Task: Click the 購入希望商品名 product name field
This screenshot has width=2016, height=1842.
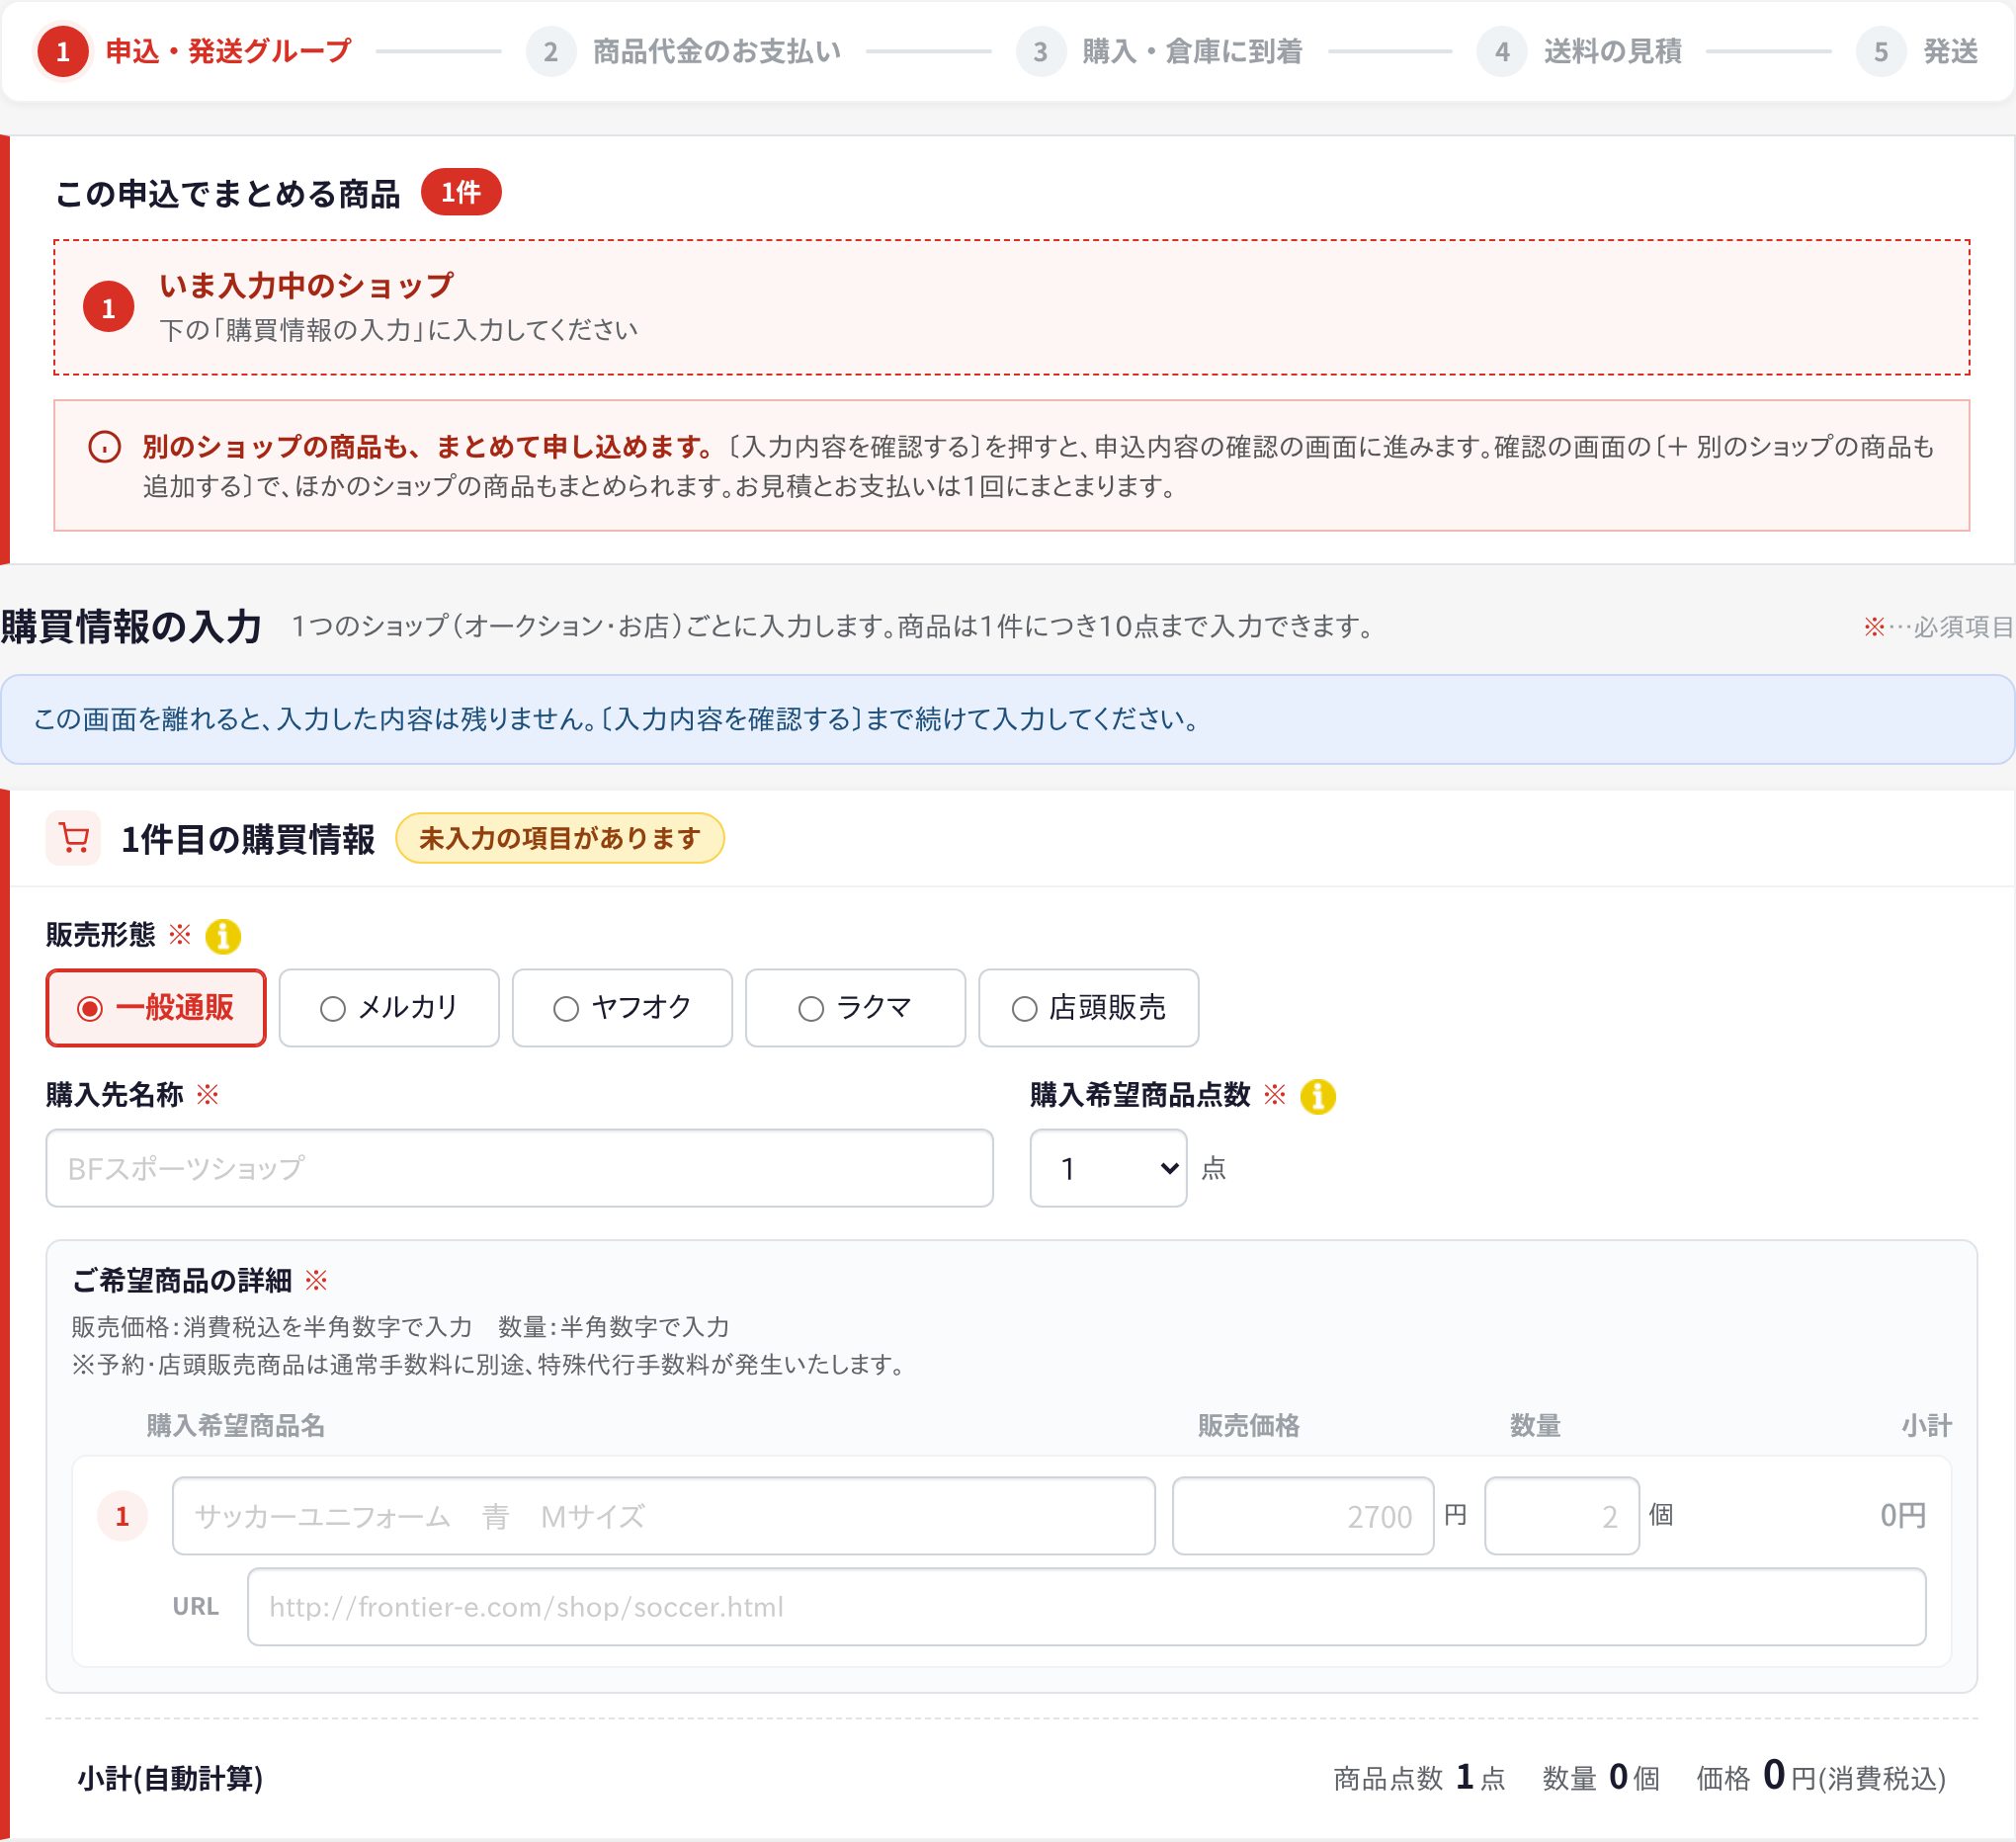Action: pos(663,1515)
